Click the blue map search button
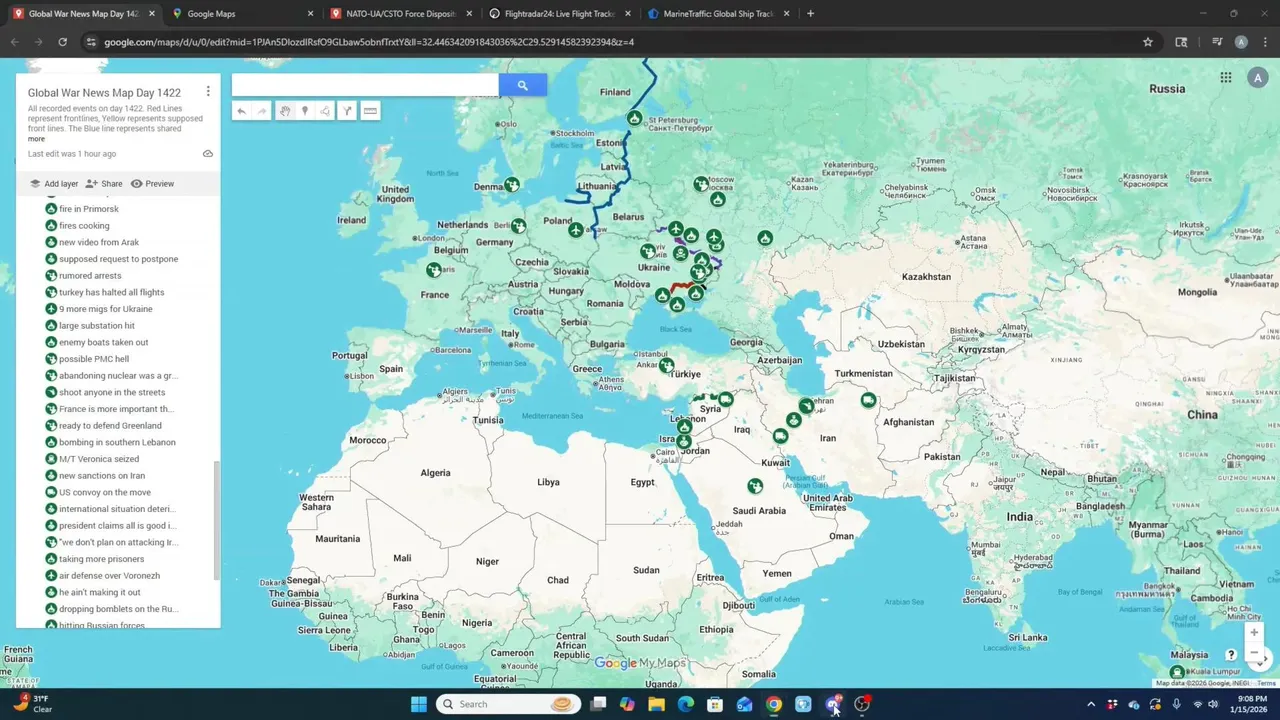The image size is (1280, 720). point(522,85)
